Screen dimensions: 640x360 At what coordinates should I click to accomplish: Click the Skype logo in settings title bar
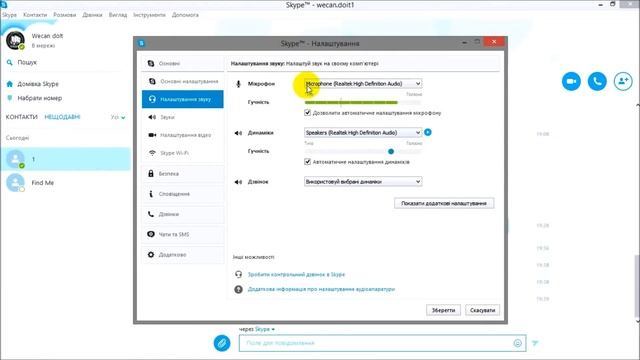coord(142,43)
